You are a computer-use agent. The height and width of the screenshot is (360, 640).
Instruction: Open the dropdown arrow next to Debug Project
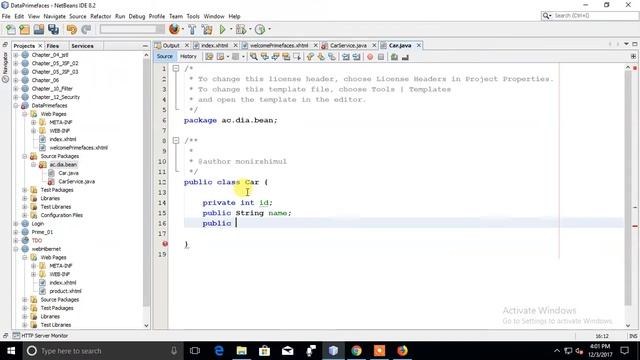pos(250,29)
